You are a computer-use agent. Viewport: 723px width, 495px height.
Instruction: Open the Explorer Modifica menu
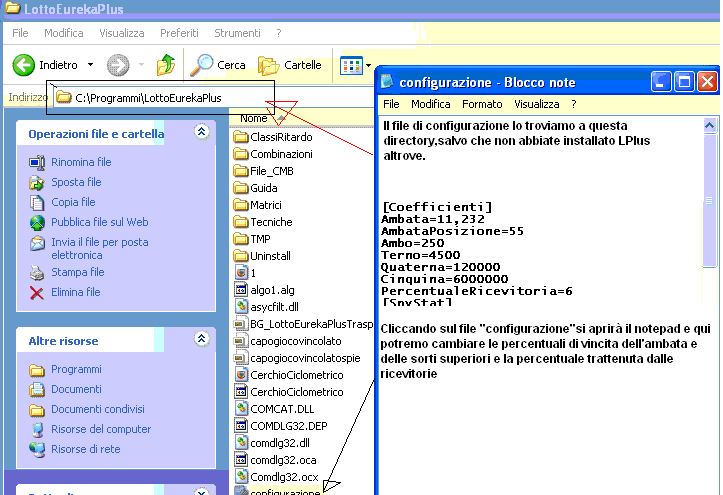click(x=64, y=33)
